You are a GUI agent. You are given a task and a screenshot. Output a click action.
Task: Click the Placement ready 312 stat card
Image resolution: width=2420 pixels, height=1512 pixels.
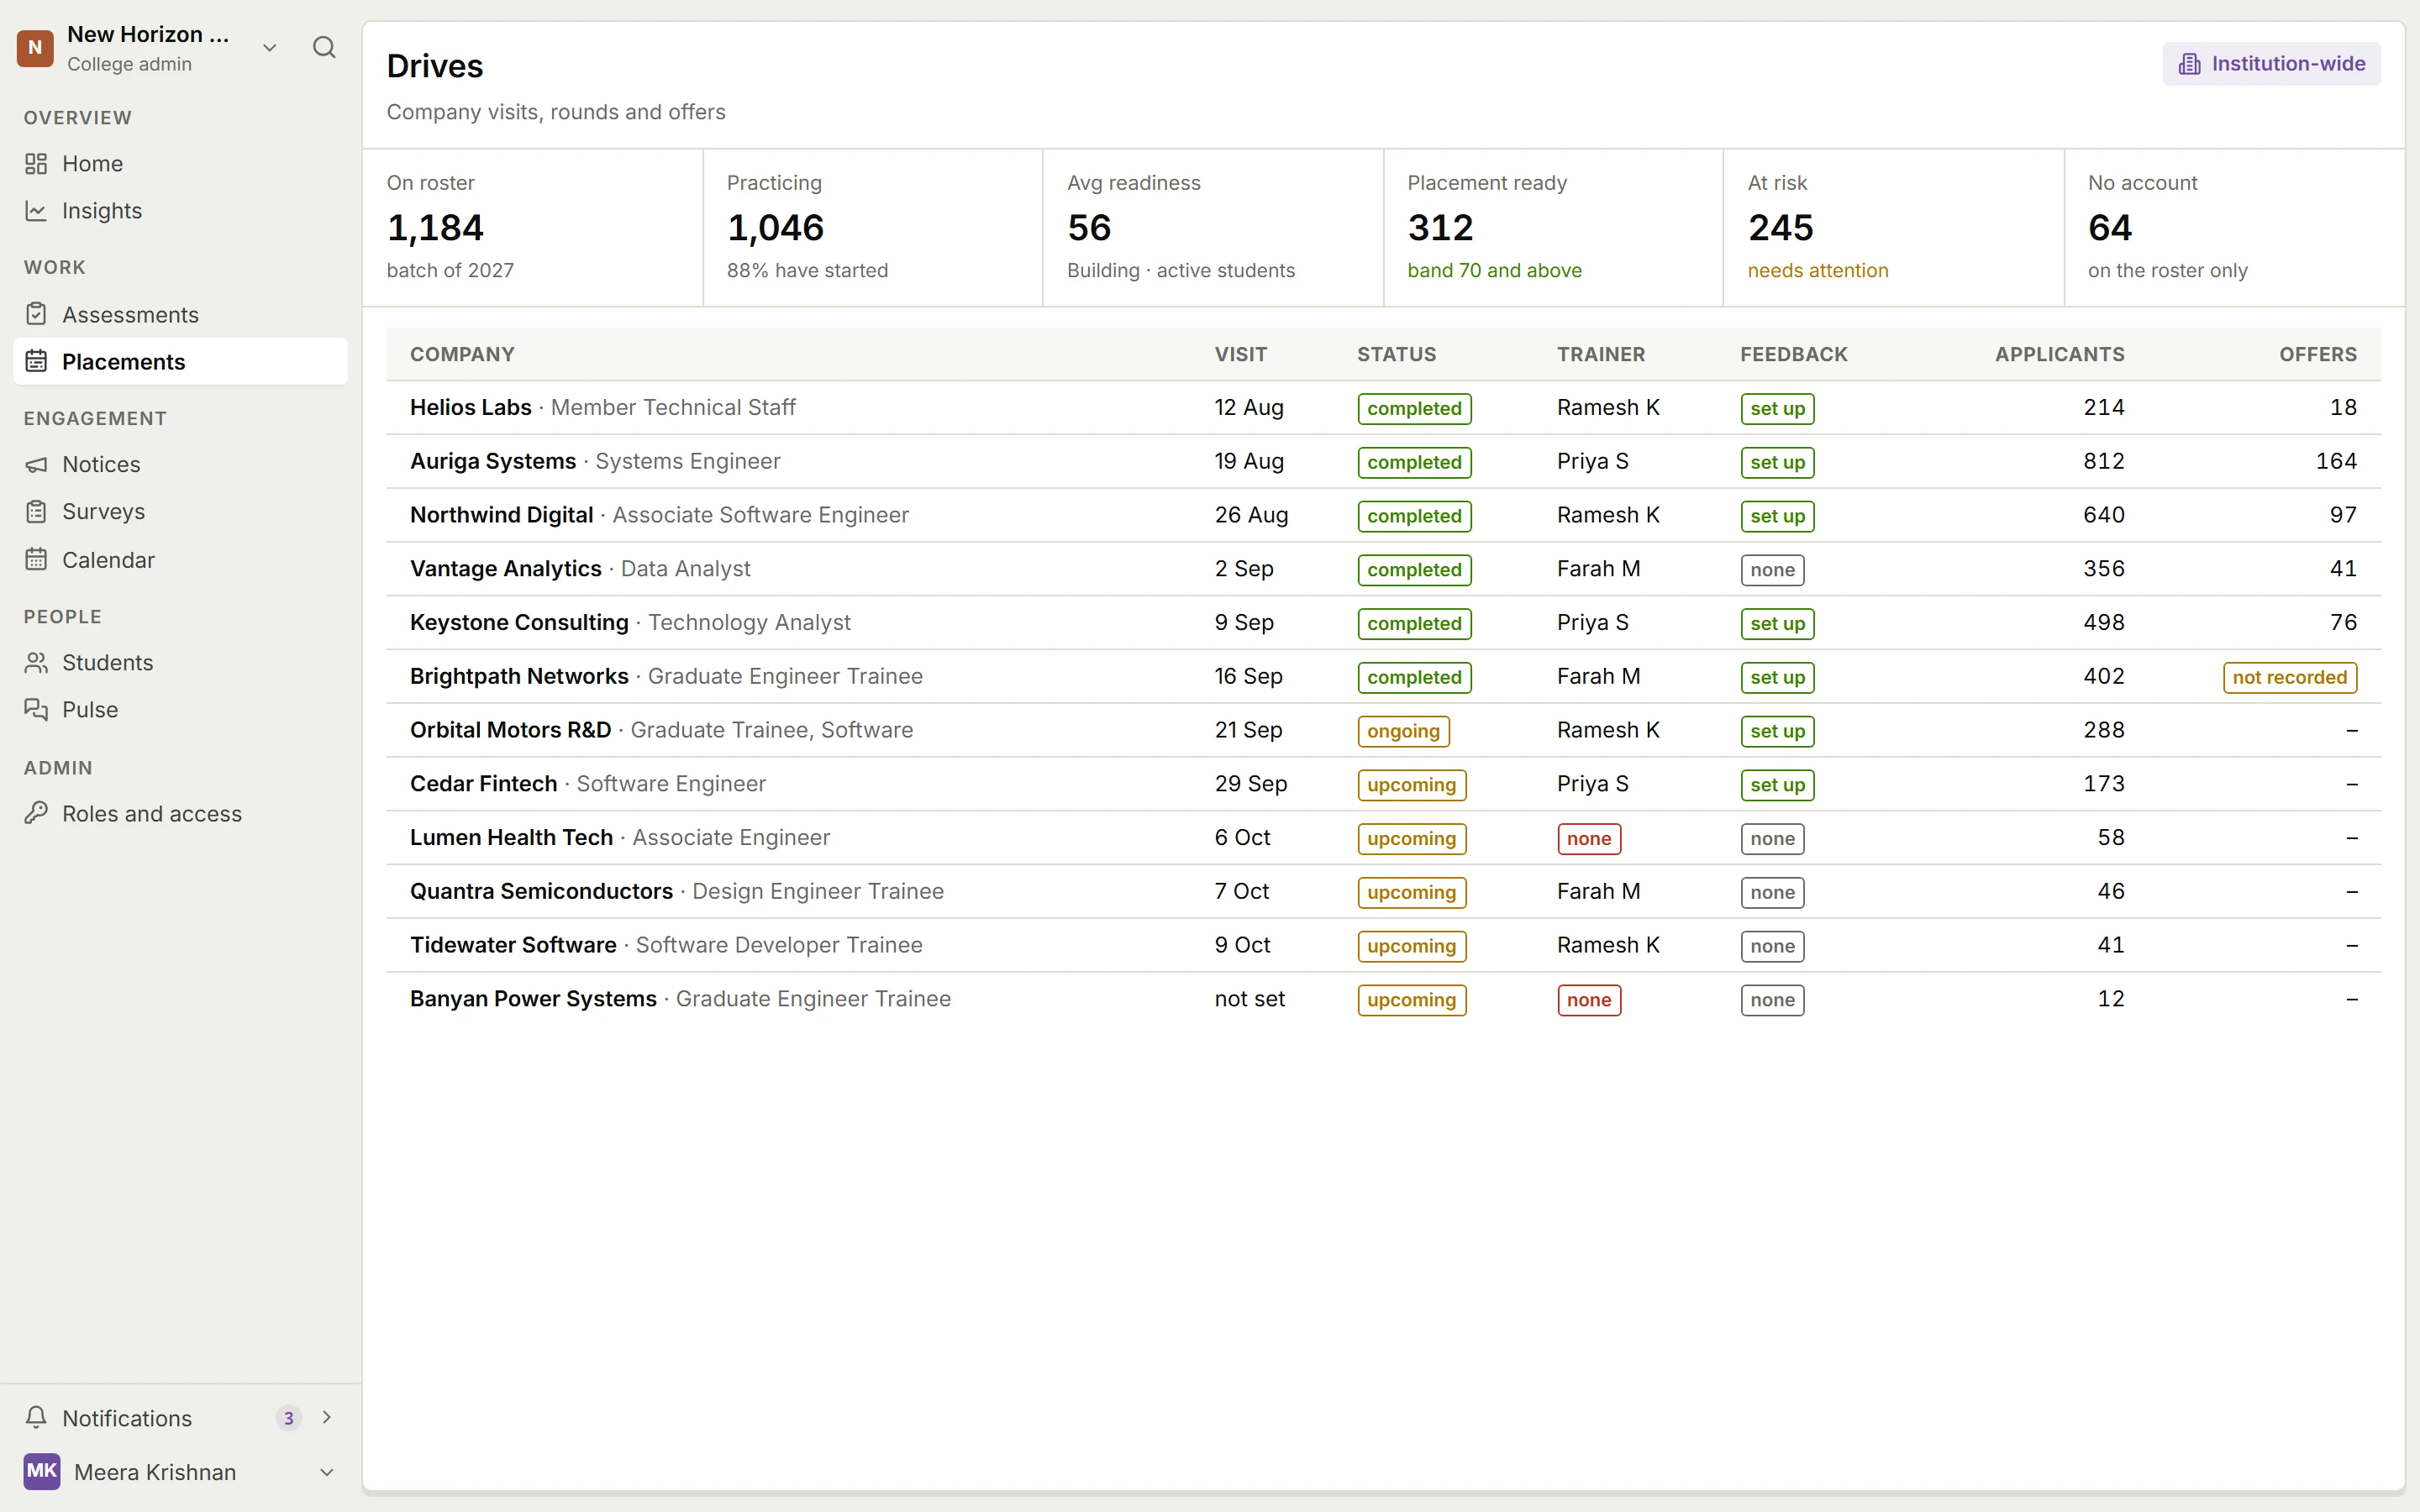[x=1553, y=227]
